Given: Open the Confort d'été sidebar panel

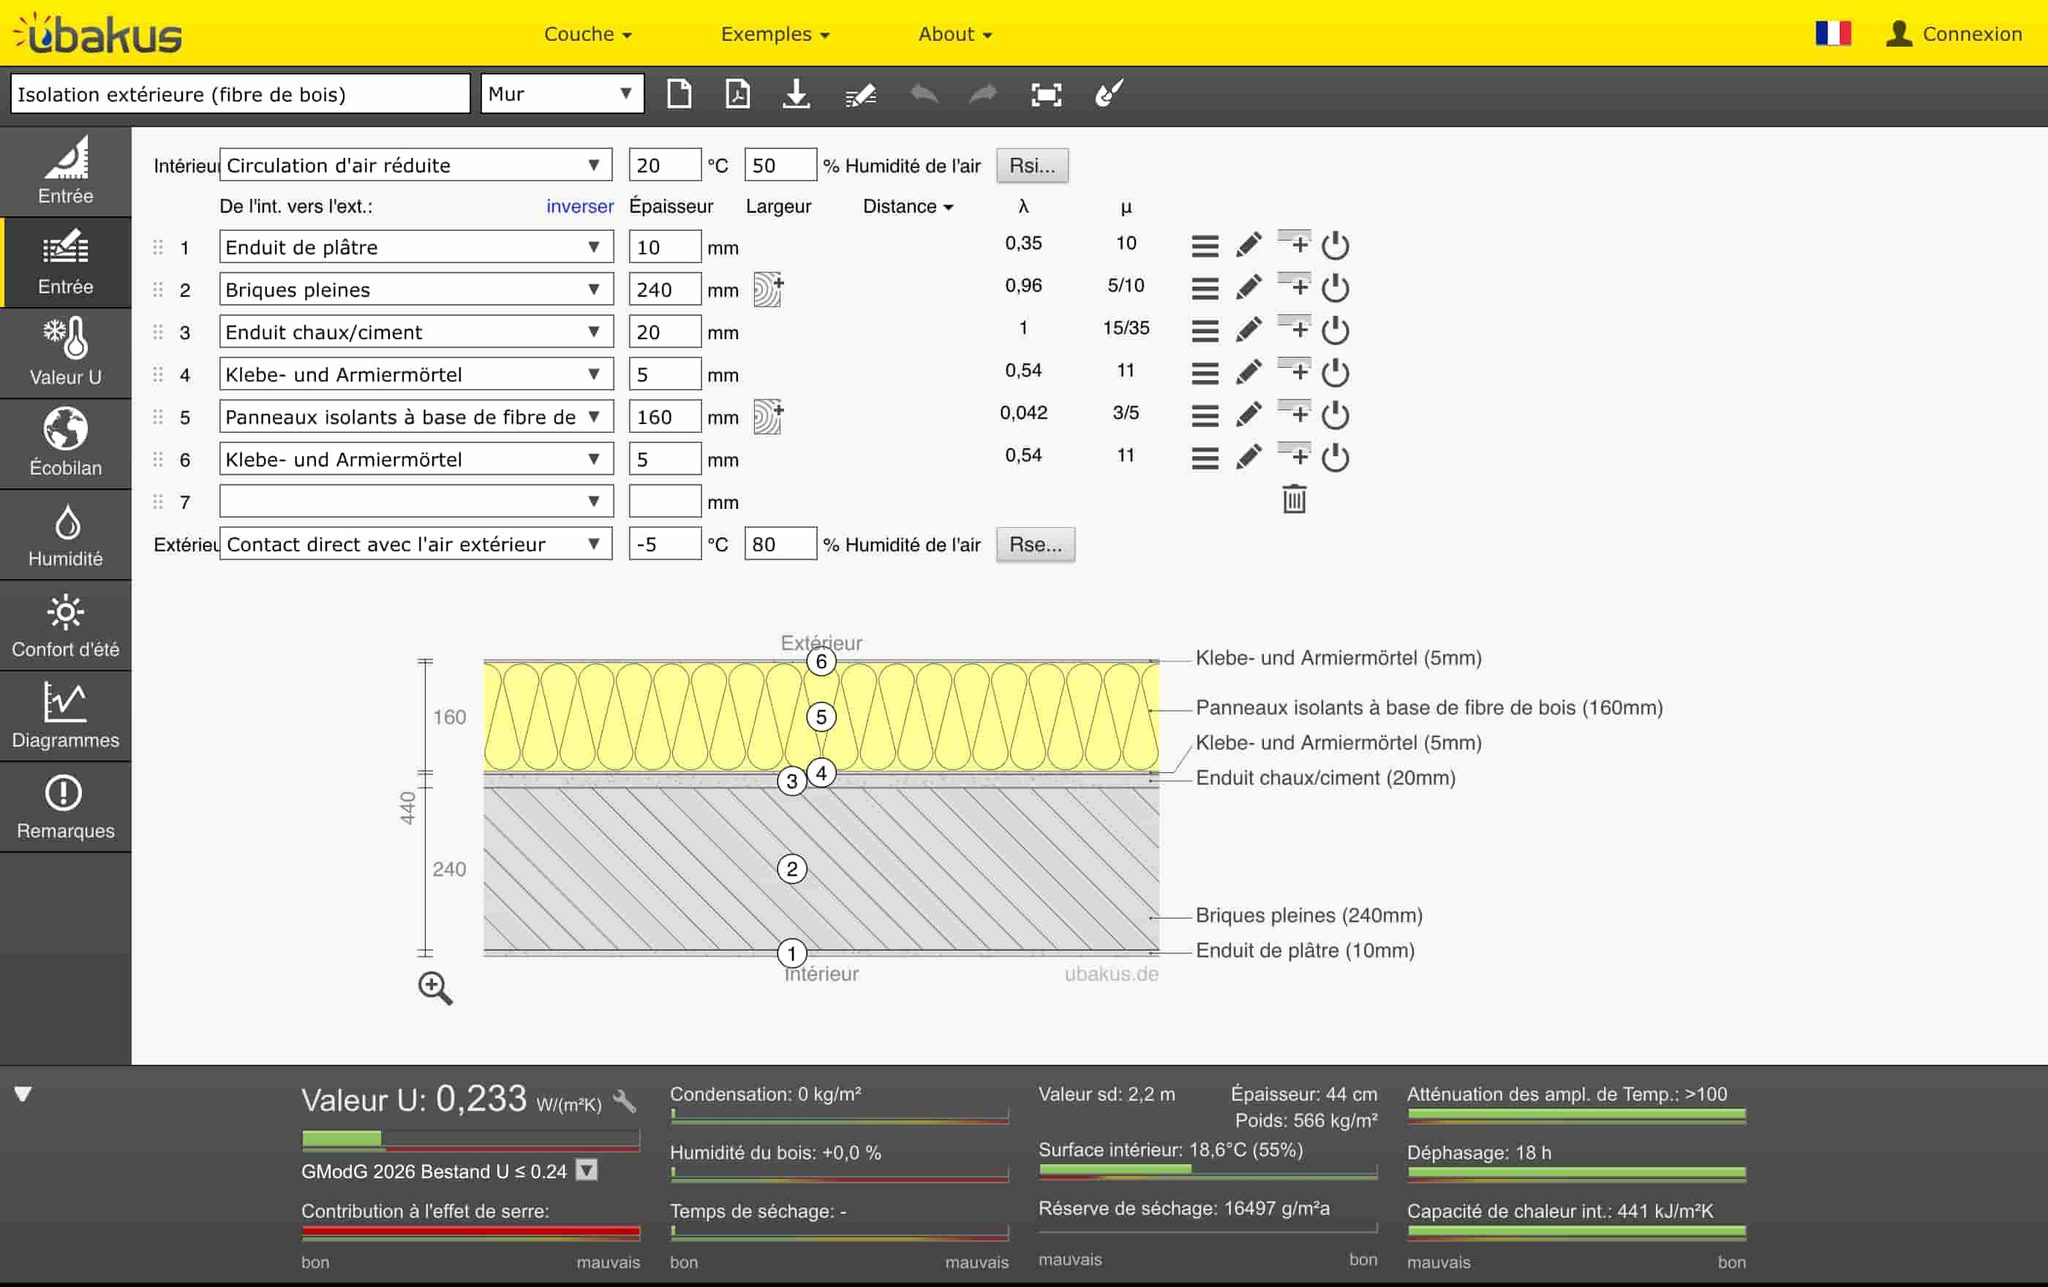Looking at the screenshot, I should point(65,626).
